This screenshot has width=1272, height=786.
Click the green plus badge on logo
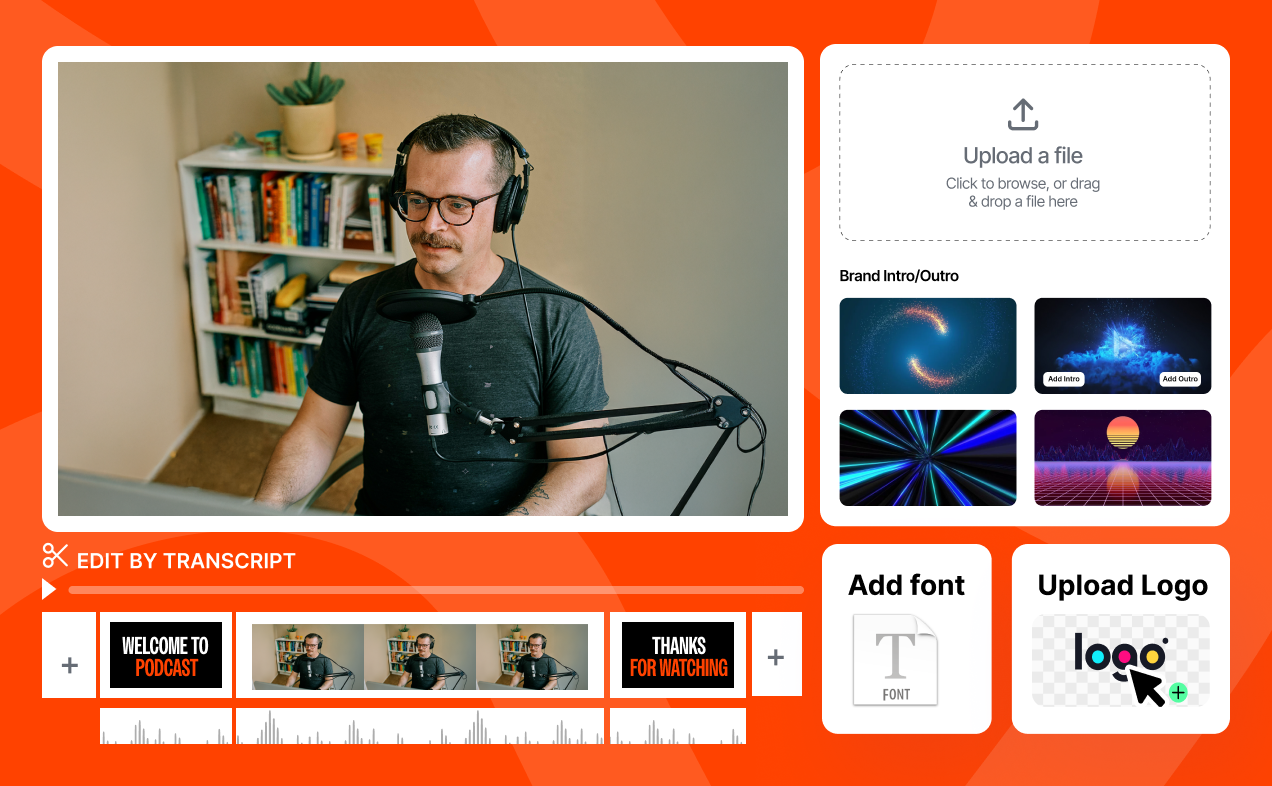pyautogui.click(x=1178, y=692)
